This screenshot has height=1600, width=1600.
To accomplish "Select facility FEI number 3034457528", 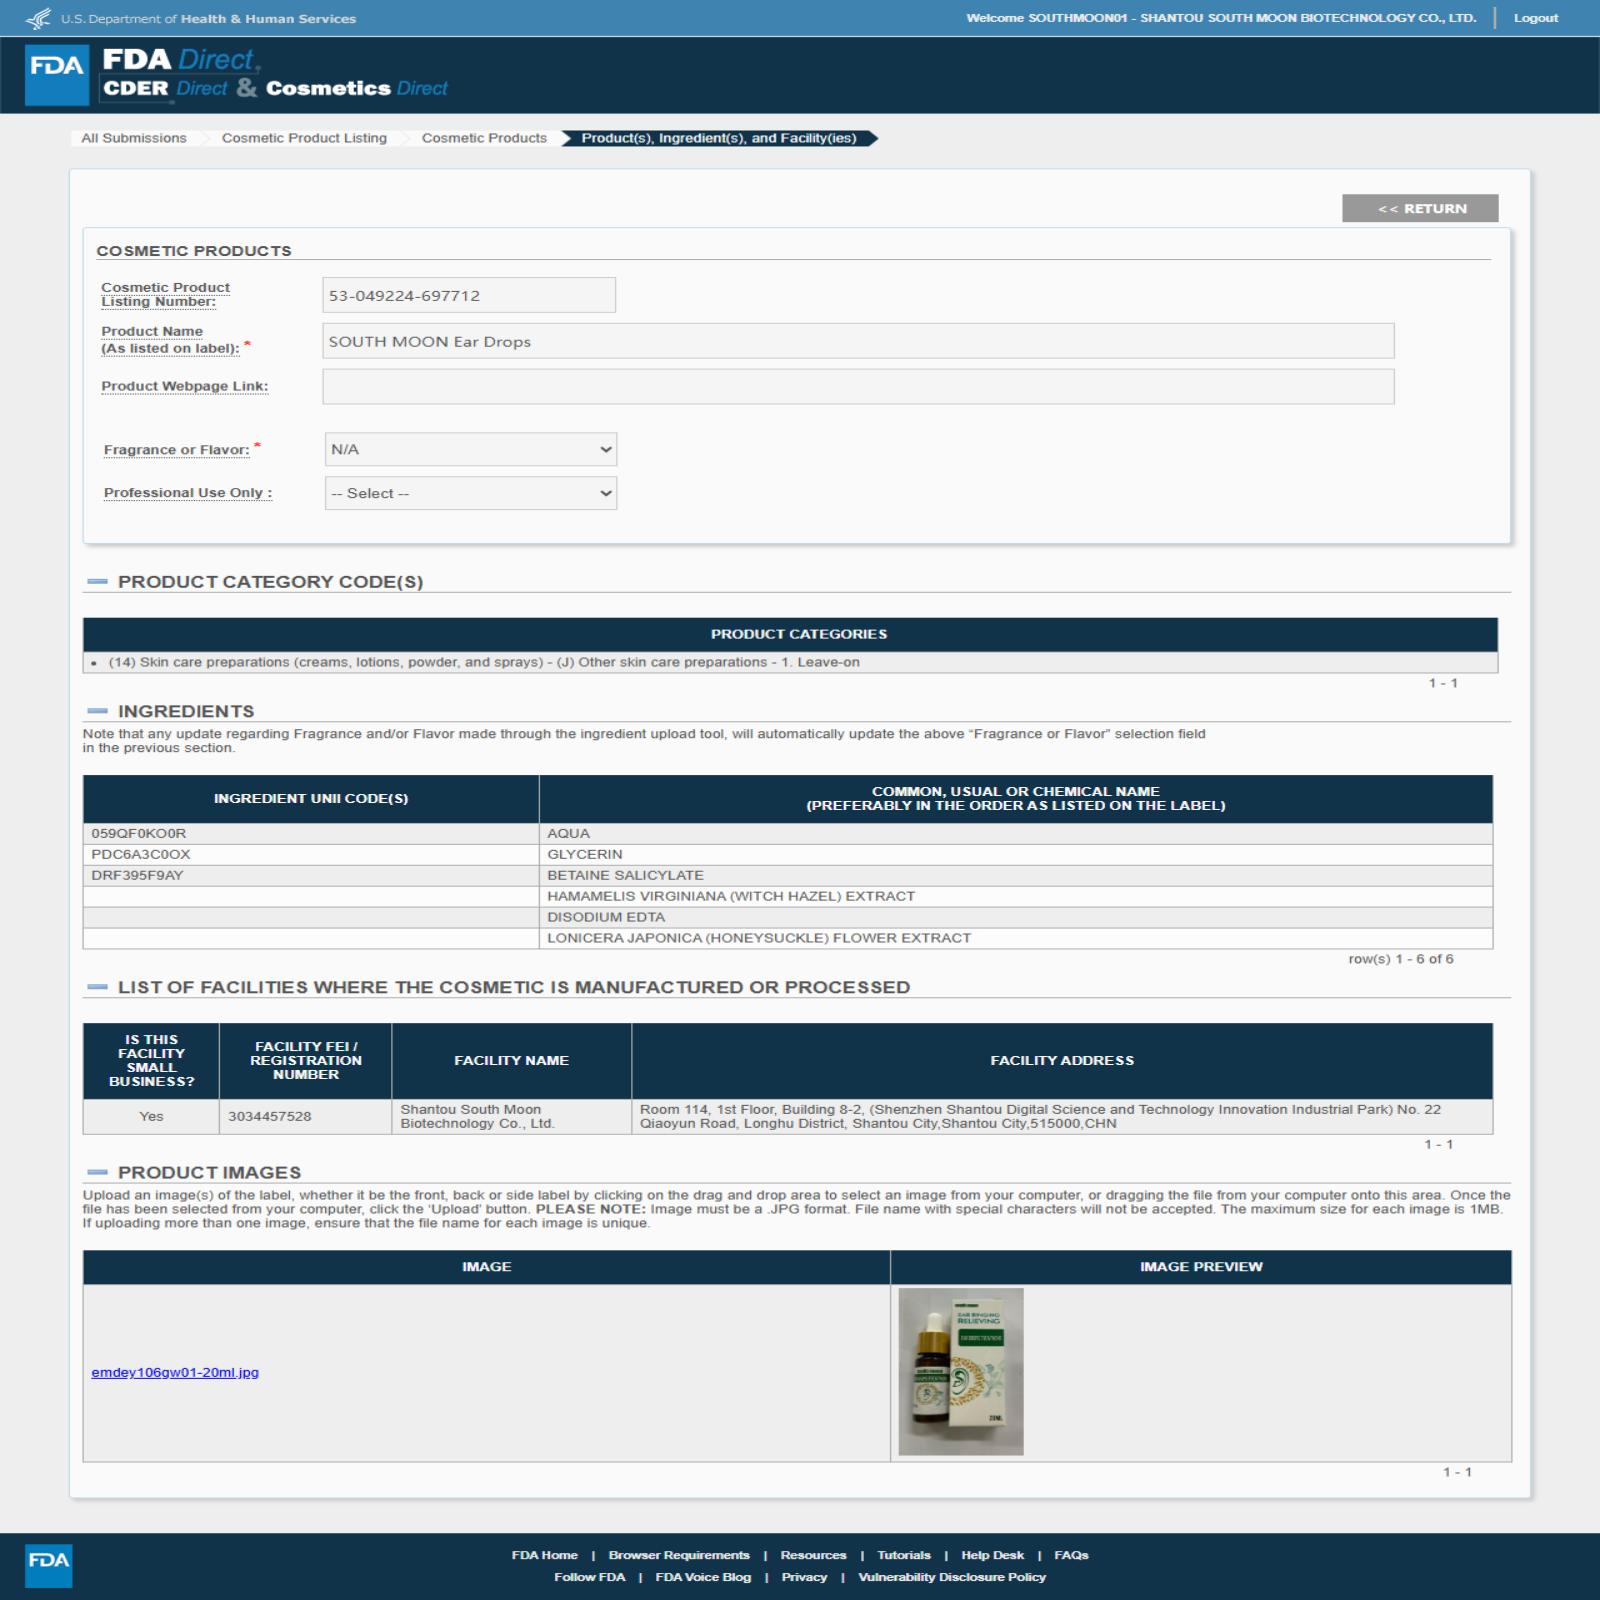I will coord(305,1116).
